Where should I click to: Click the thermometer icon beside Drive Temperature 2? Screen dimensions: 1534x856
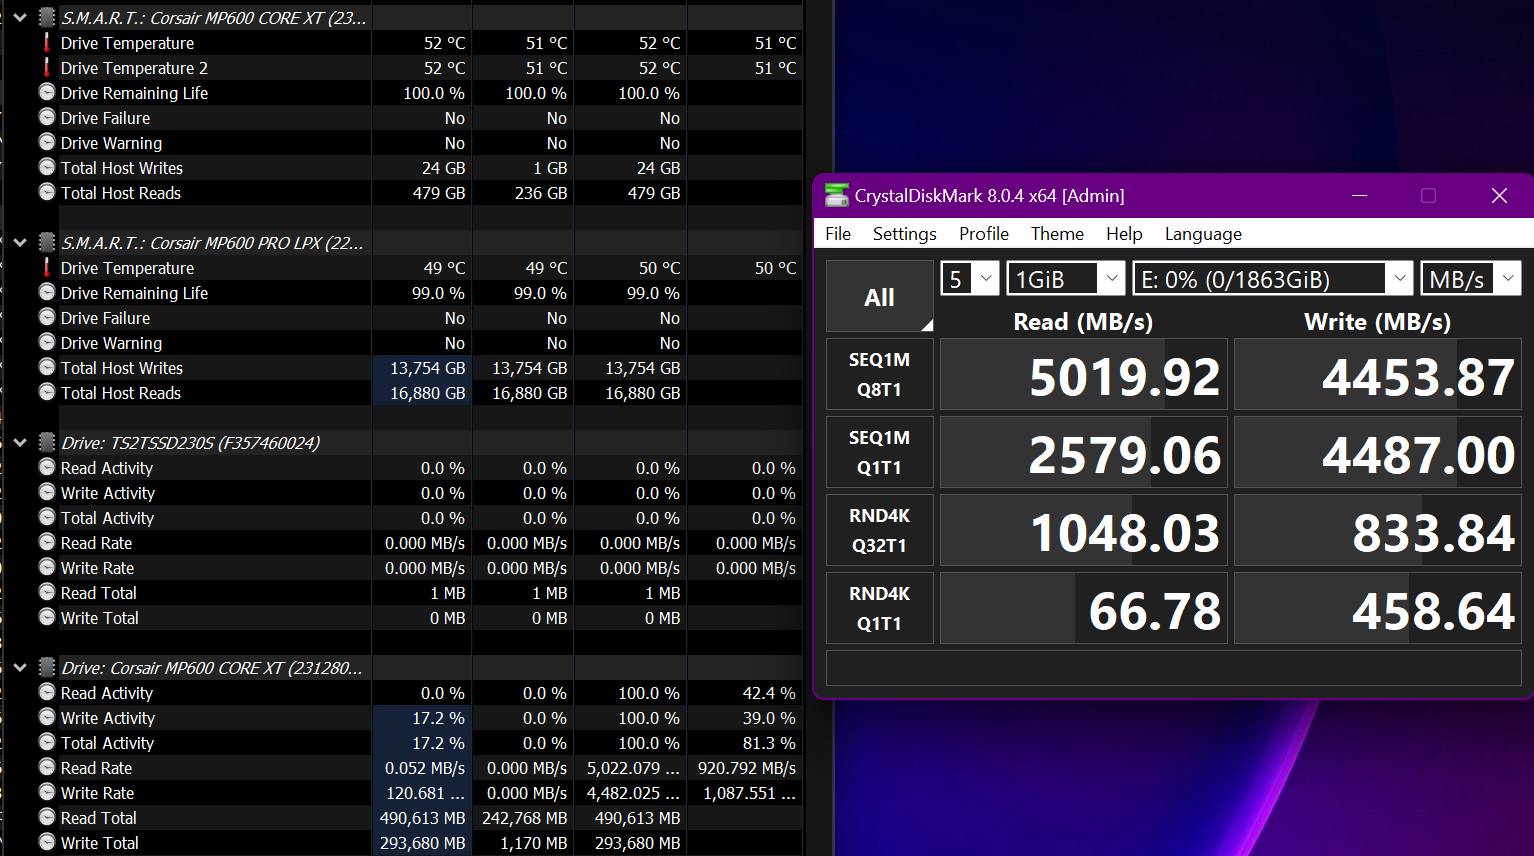click(46, 67)
